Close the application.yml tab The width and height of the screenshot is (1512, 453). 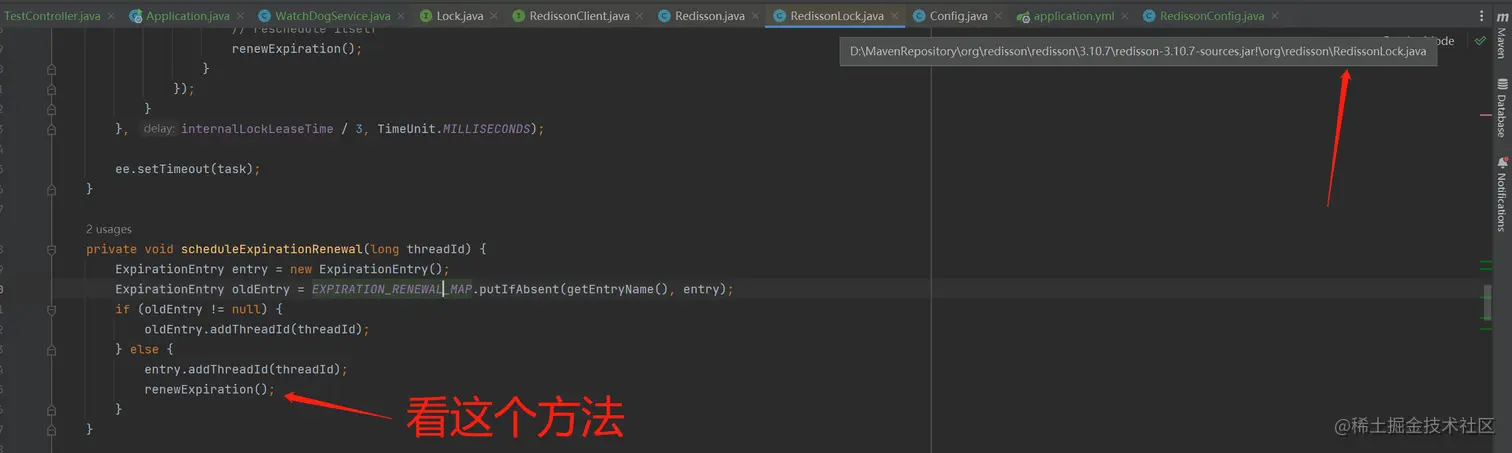[1126, 16]
